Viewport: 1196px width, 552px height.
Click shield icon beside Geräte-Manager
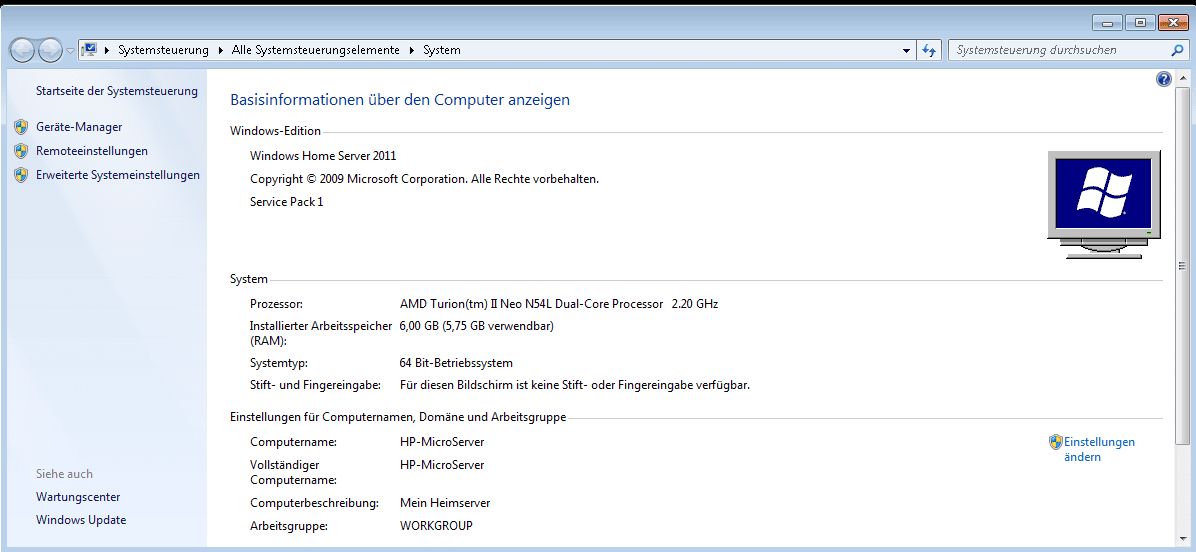[21, 127]
